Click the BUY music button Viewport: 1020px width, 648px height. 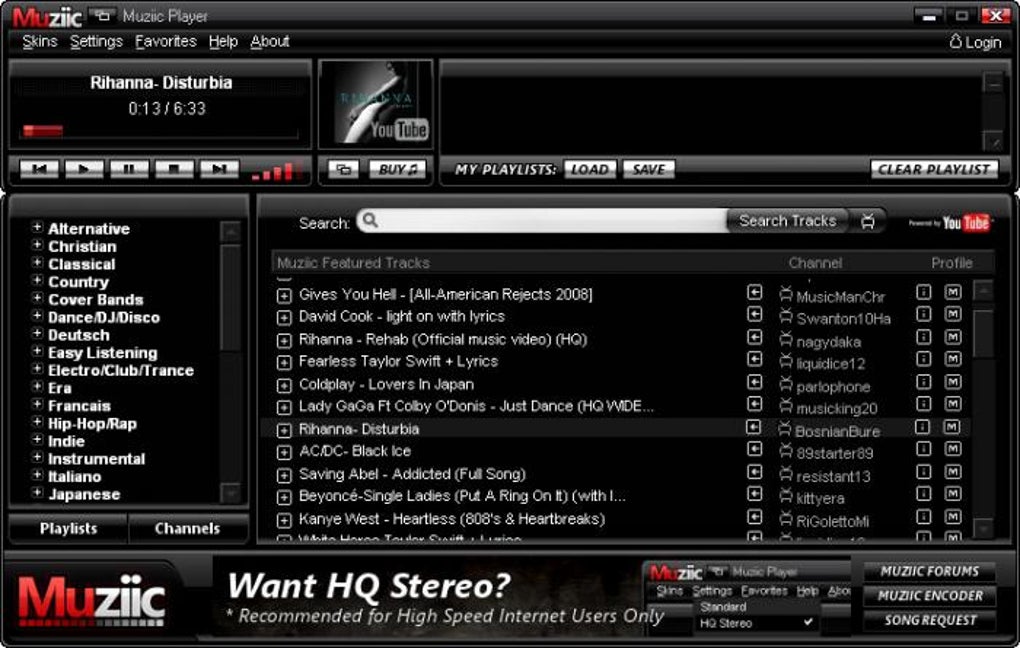[x=397, y=170]
